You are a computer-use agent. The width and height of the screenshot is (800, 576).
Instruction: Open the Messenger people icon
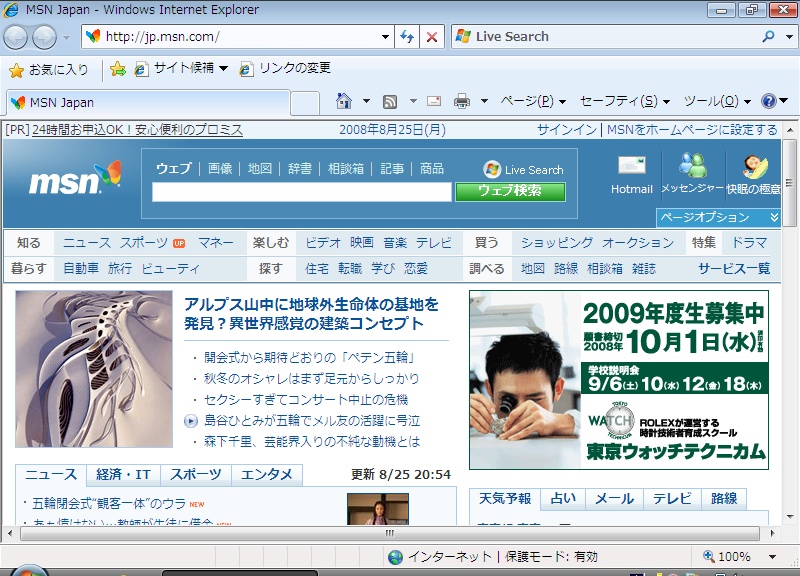[692, 165]
